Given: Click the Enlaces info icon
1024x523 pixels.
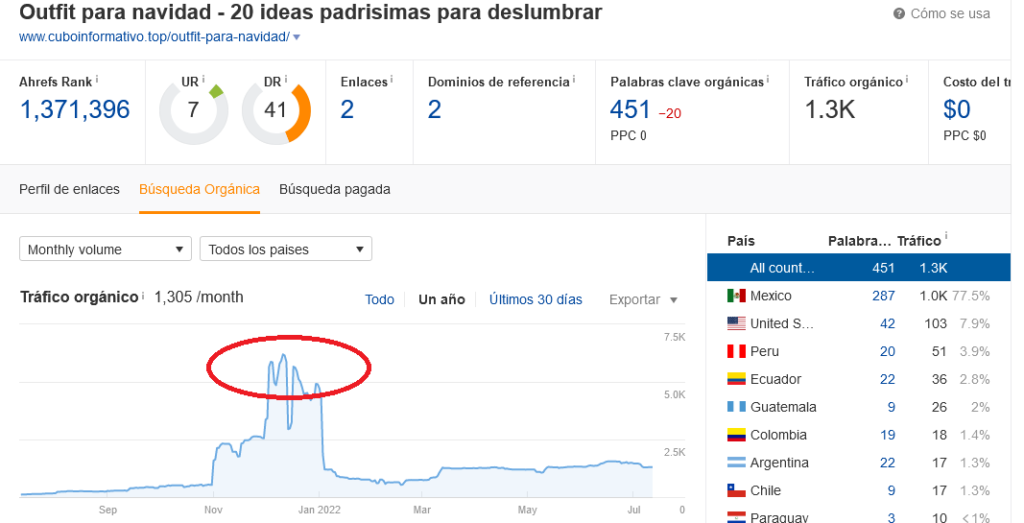Looking at the screenshot, I should pos(392,79).
